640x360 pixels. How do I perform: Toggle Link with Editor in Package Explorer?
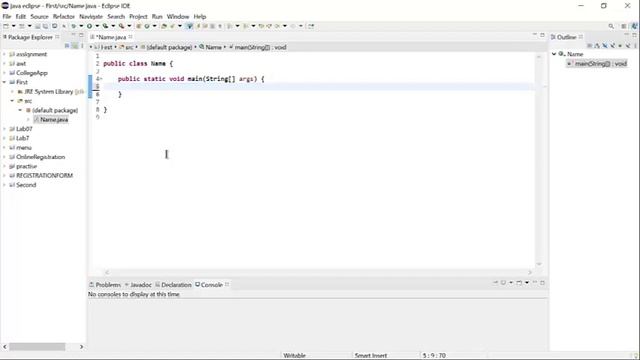pyautogui.click(x=75, y=46)
